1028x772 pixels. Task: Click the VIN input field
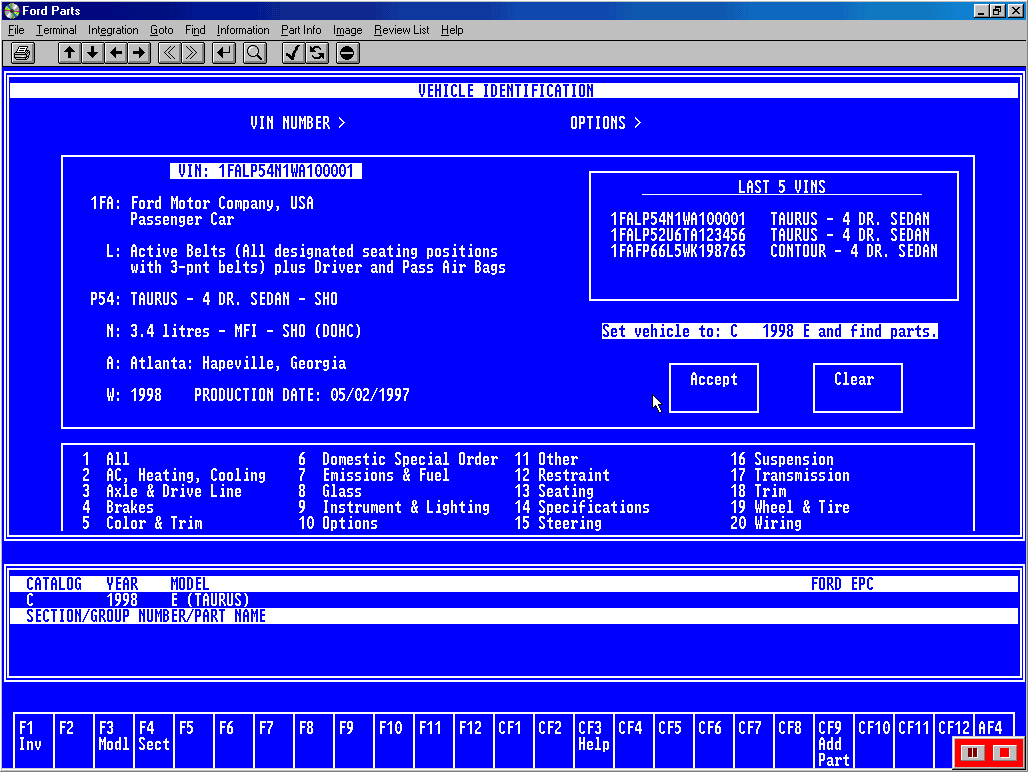coord(266,171)
